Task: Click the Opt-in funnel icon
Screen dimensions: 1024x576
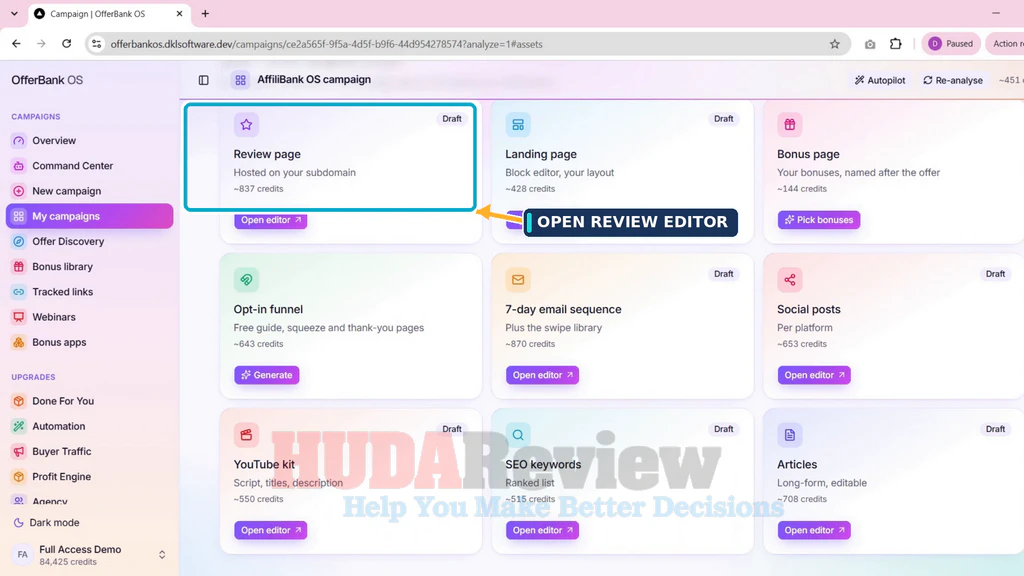Action: [x=246, y=280]
